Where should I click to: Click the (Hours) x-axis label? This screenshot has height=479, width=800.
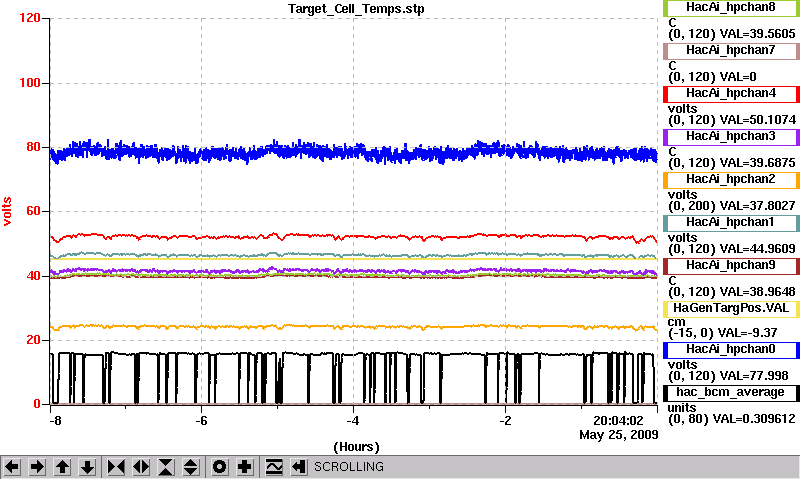pyautogui.click(x=356, y=447)
